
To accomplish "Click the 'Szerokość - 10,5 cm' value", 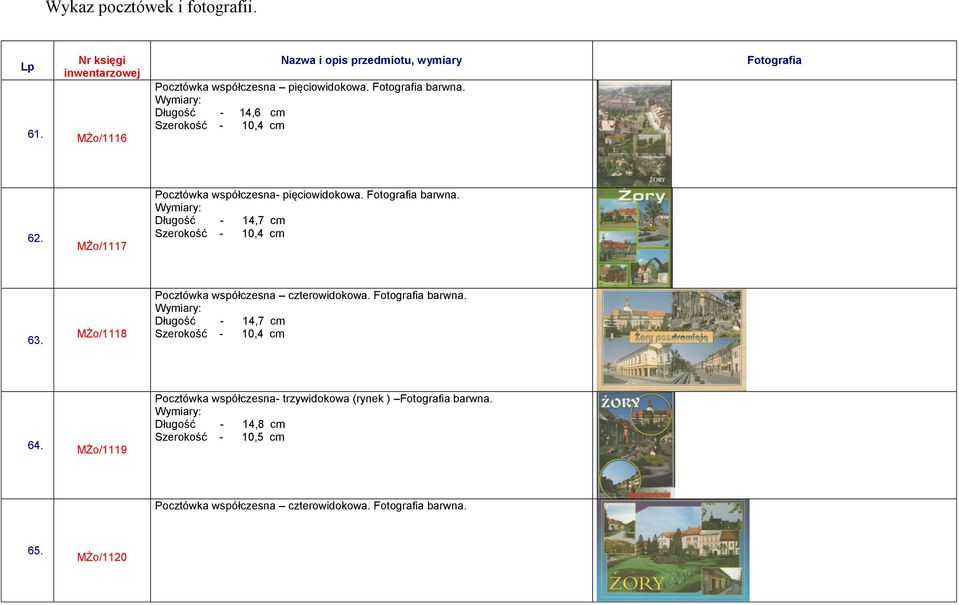I will 220,437.
